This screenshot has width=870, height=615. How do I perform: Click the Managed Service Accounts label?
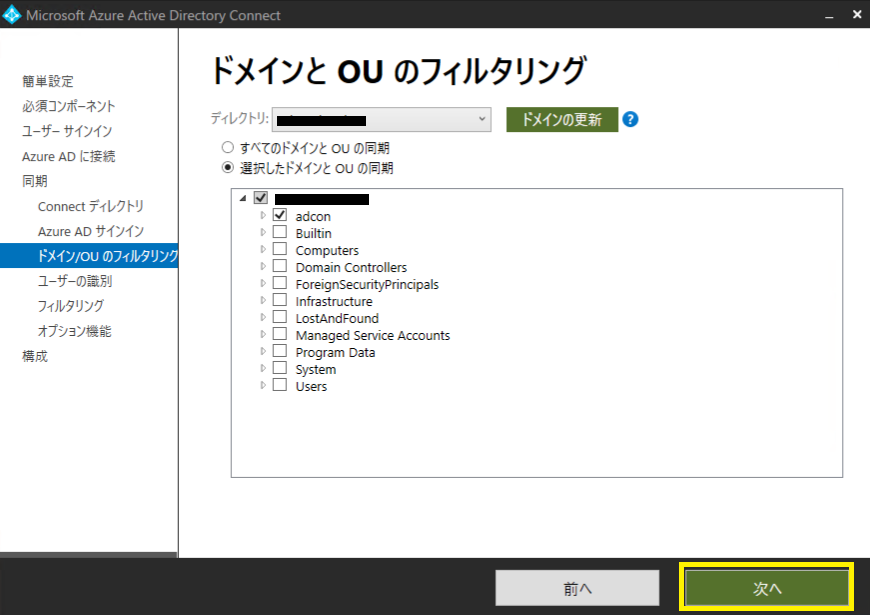pos(372,335)
